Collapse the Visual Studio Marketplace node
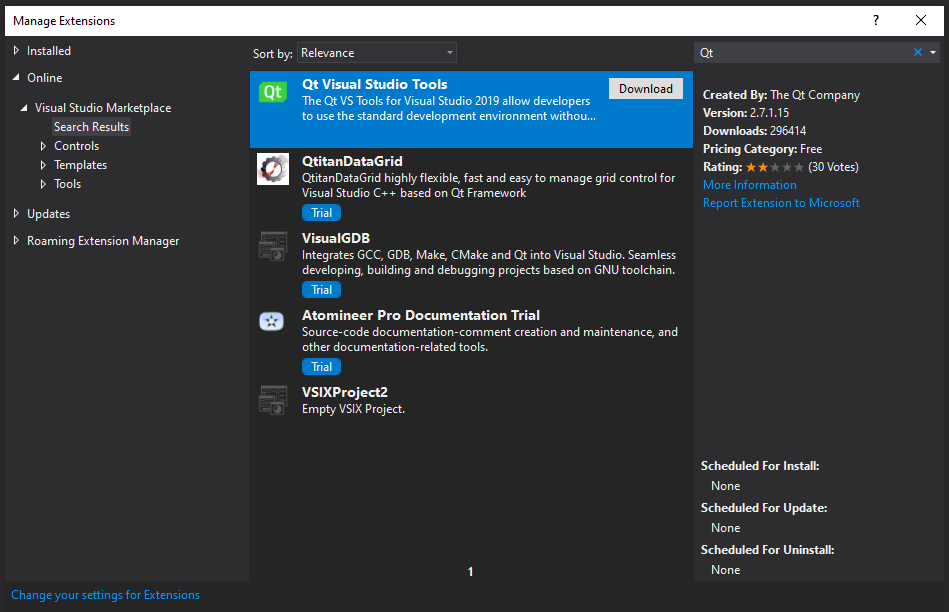949x612 pixels. click(24, 108)
